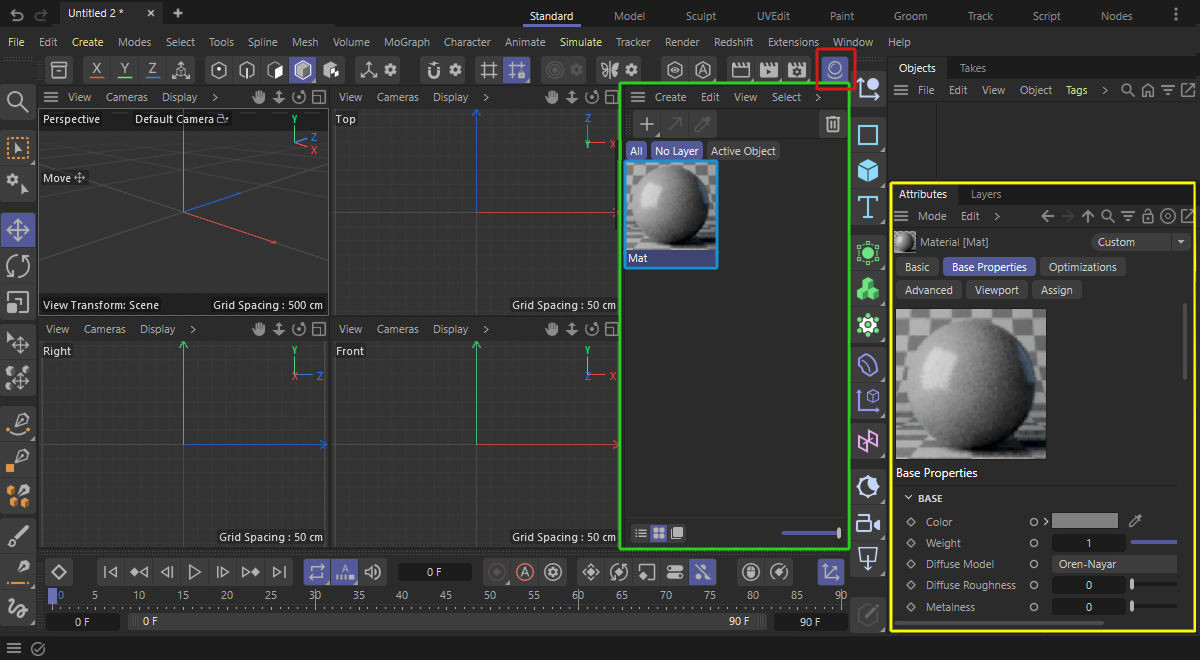Open the Material Manager icon
Viewport: 1200px width, 660px height.
point(833,70)
